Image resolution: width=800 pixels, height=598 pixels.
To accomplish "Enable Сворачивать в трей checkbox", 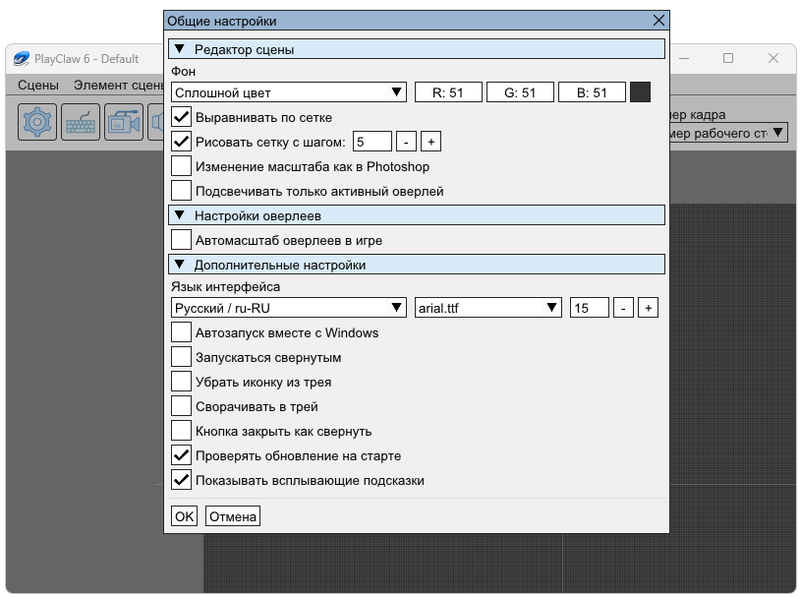I will click(181, 406).
